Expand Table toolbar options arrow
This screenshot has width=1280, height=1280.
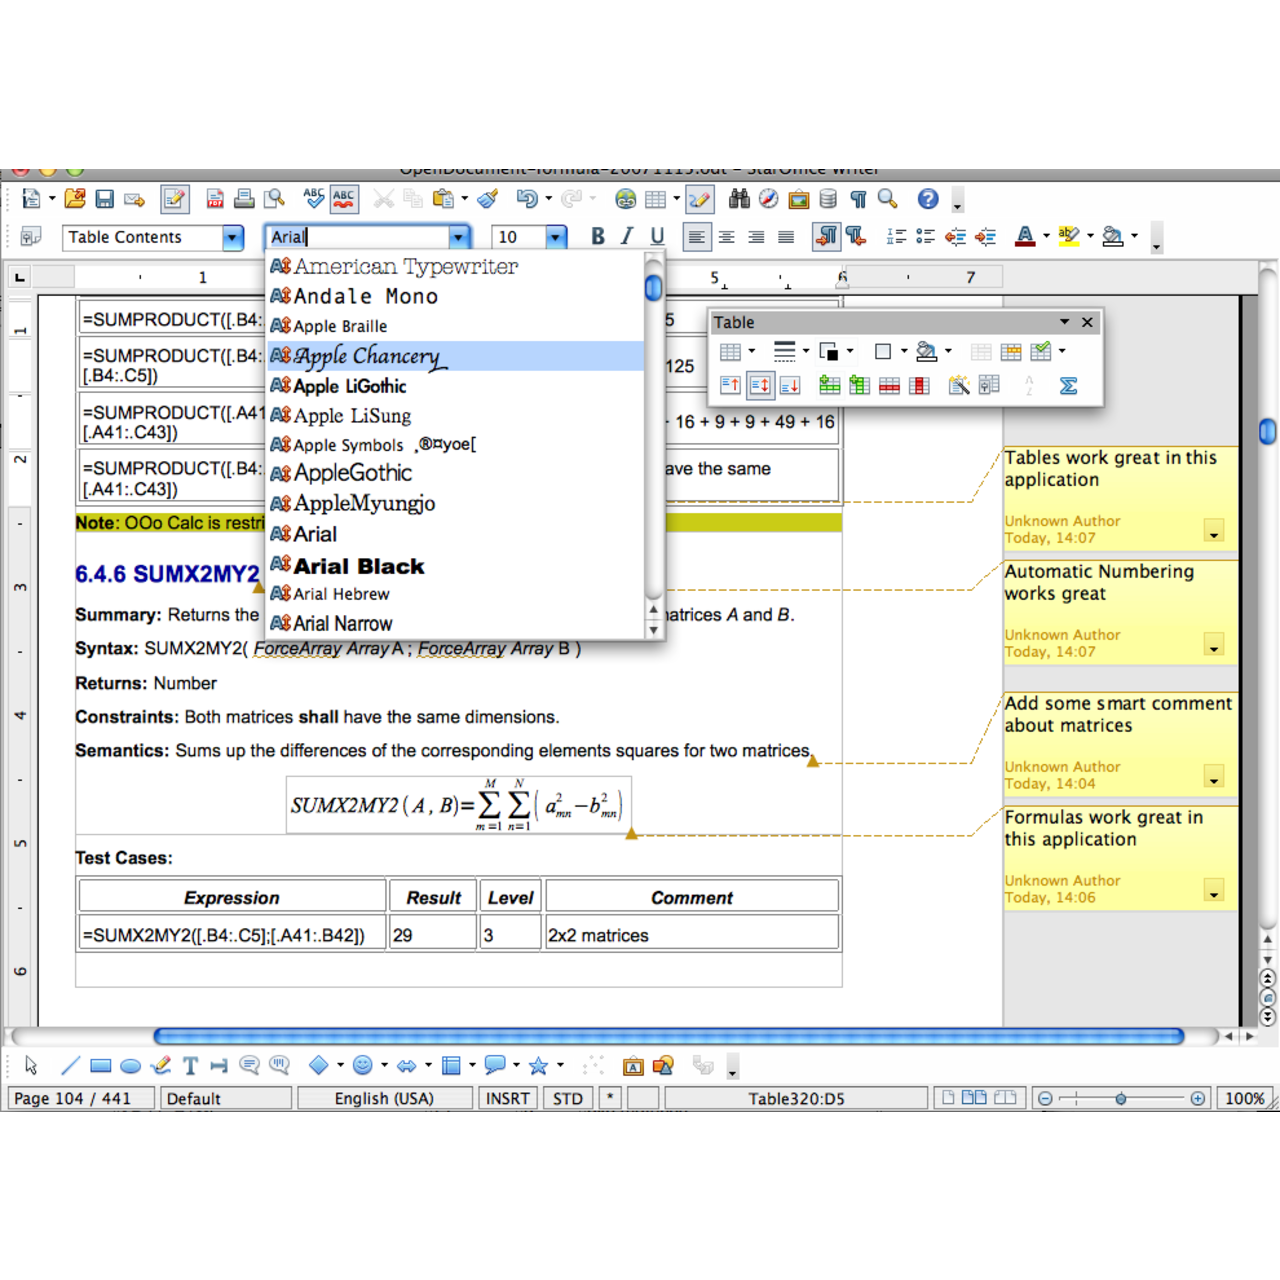[x=1064, y=322]
